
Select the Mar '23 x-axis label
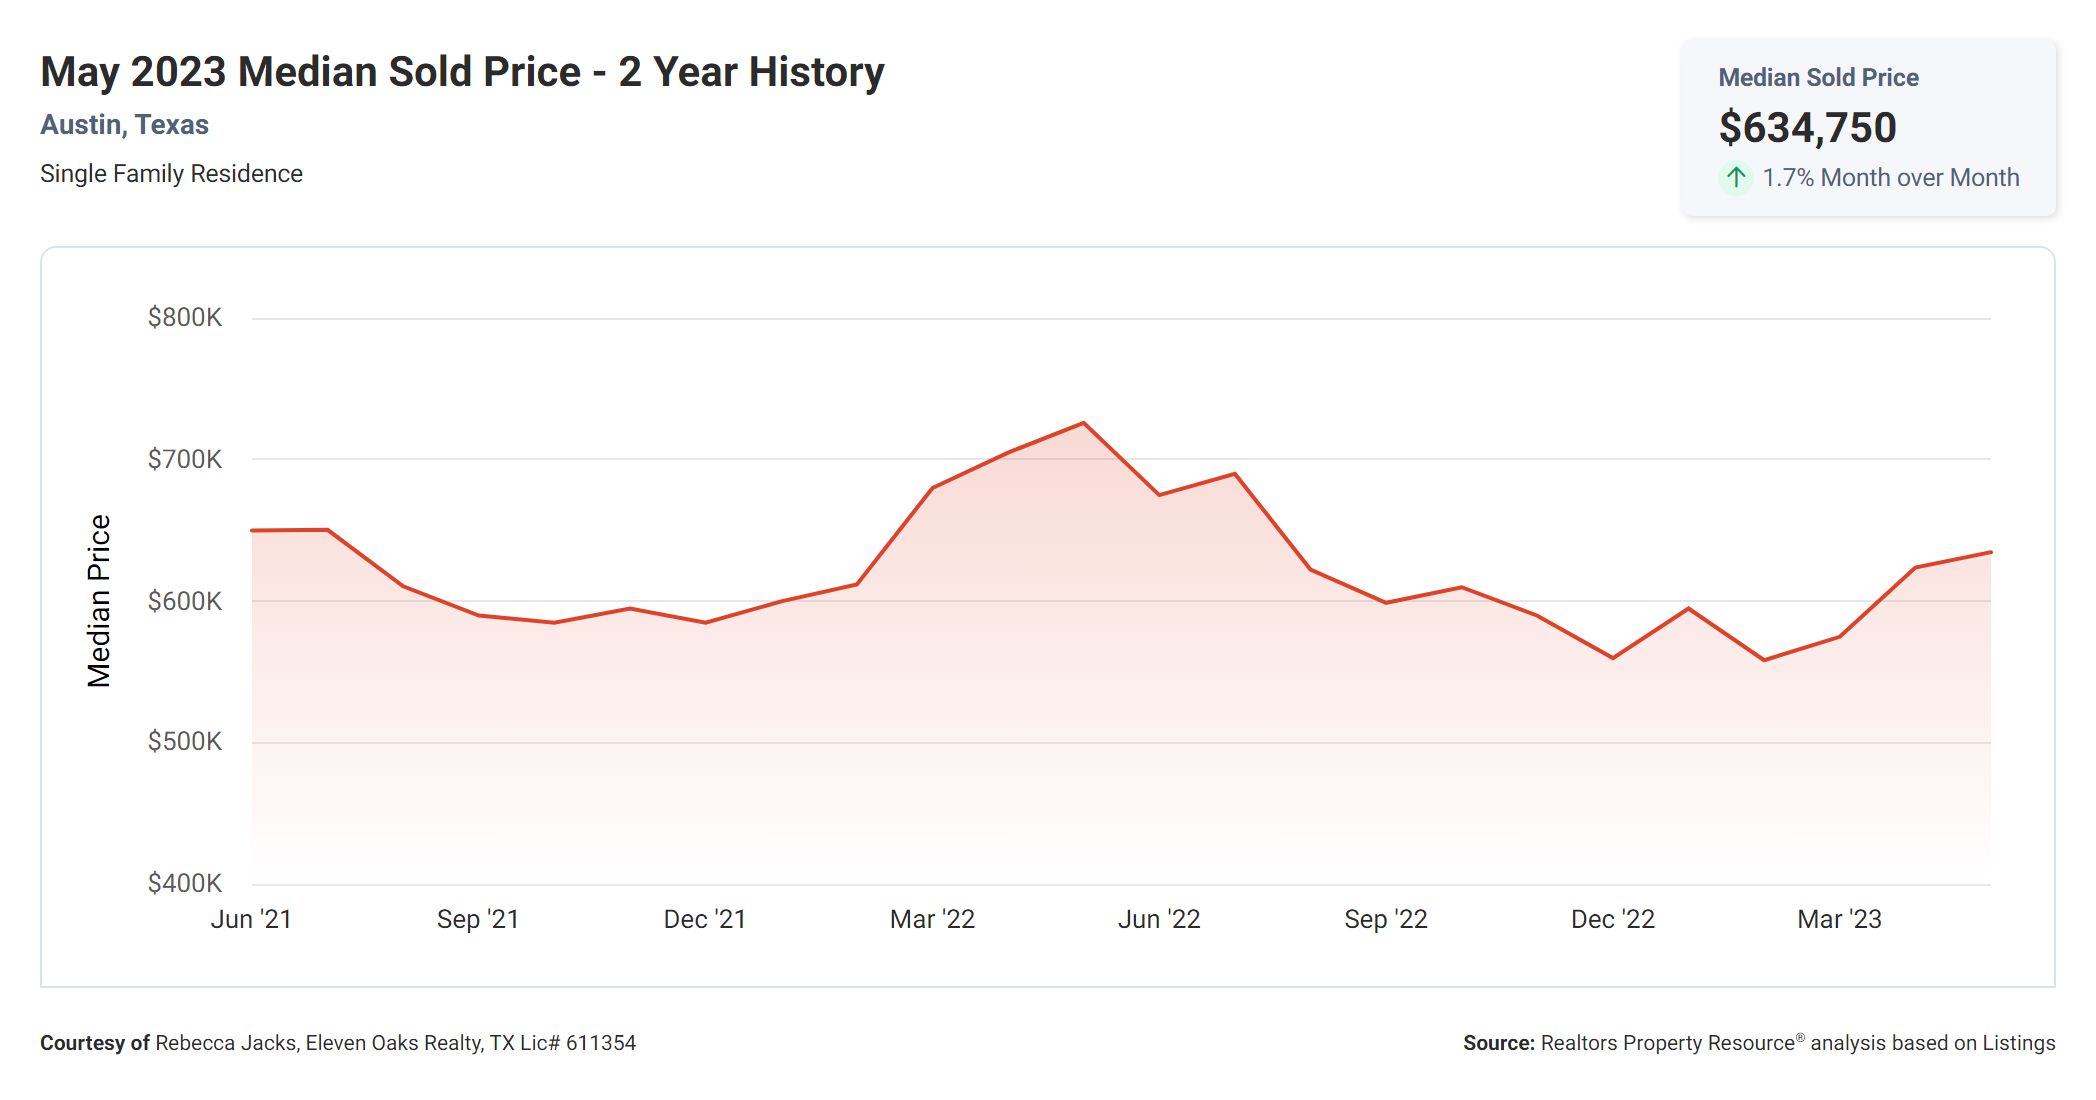1839,919
